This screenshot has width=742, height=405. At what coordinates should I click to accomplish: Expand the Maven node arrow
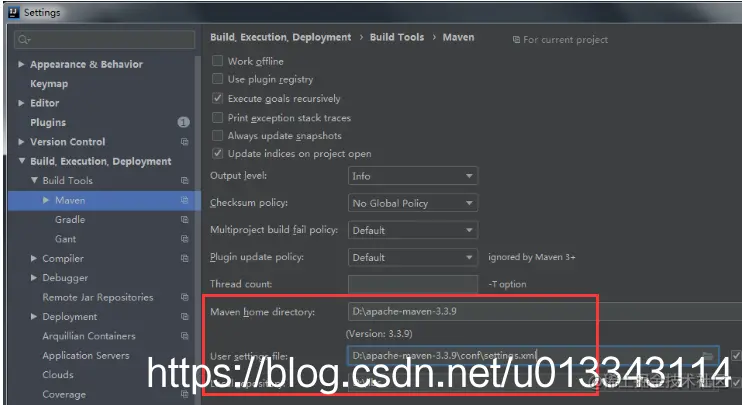point(46,200)
